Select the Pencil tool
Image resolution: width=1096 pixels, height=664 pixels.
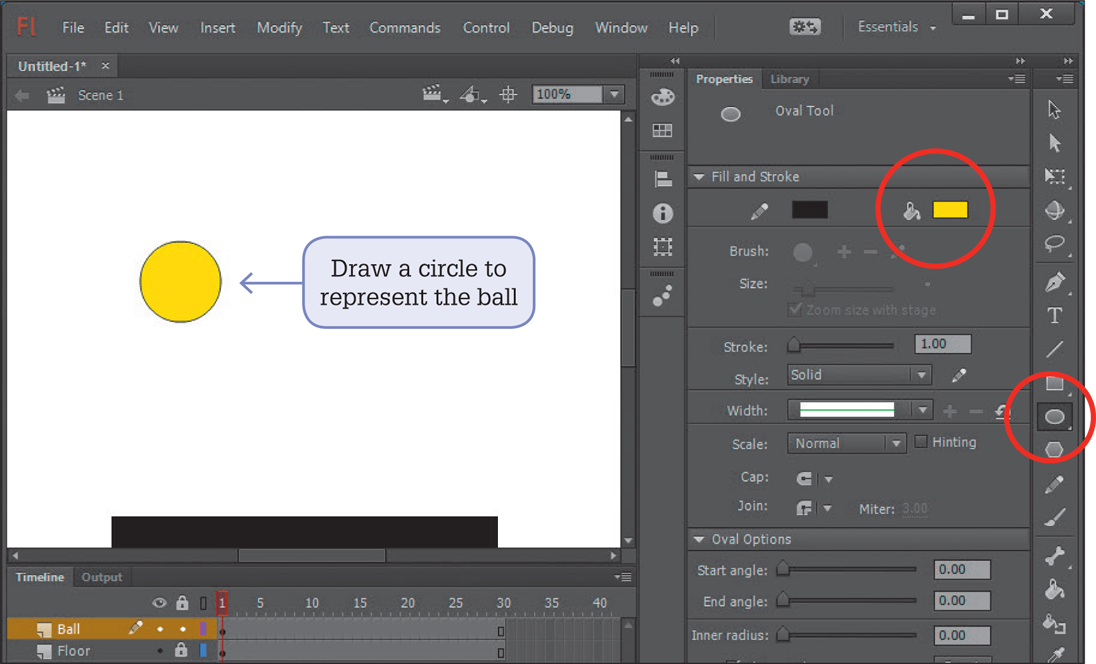click(x=1054, y=484)
